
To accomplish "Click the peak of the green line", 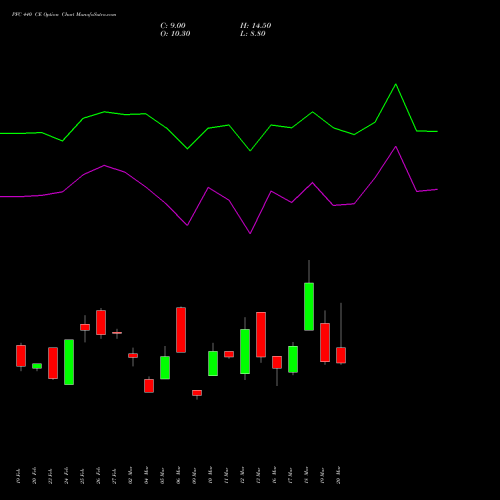I will [396, 84].
